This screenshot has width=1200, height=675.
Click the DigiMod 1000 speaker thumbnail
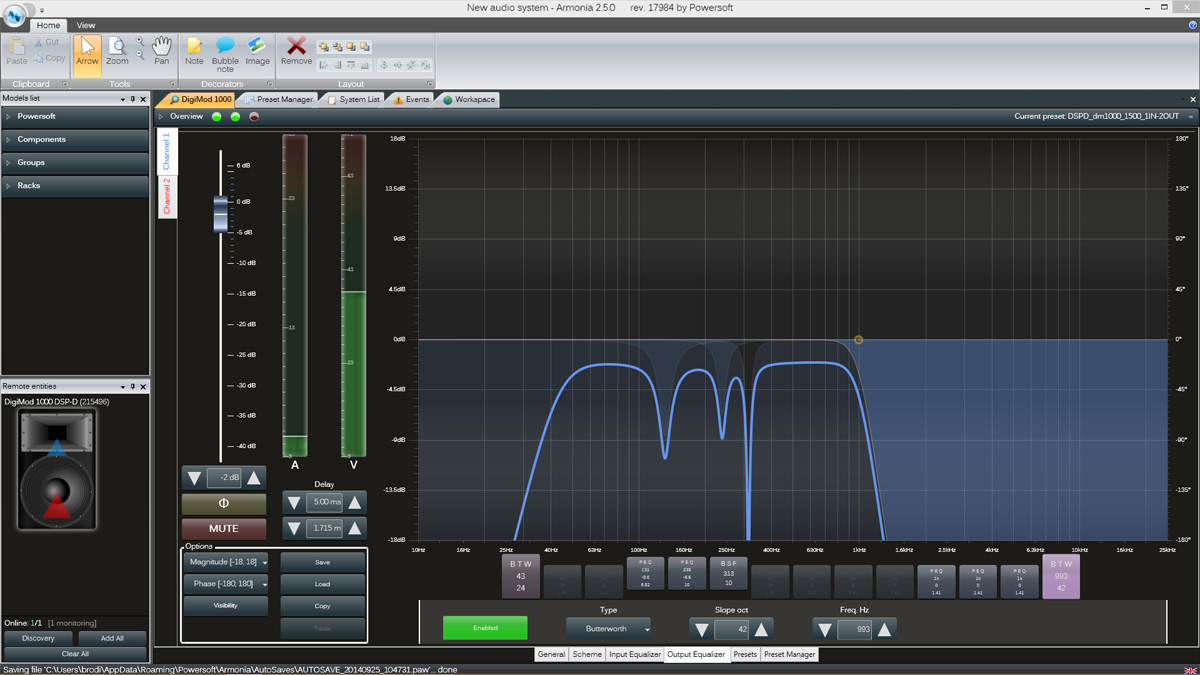pos(57,469)
